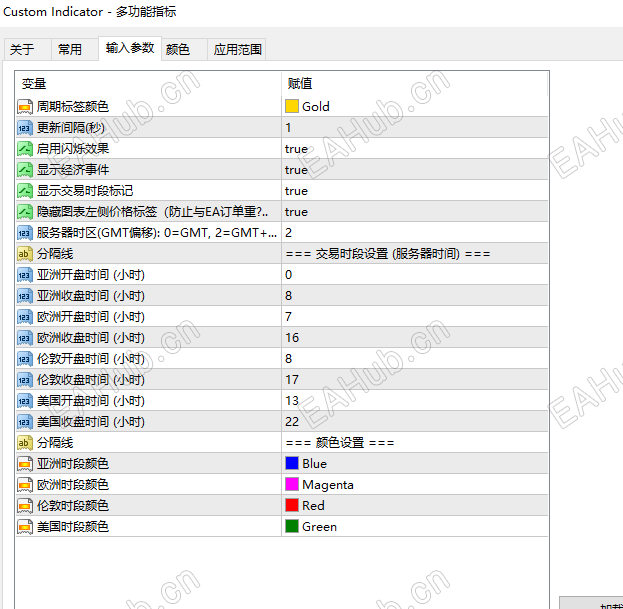Click the integer icon beside 服务器时区
The width and height of the screenshot is (623, 609).
[x=25, y=233]
